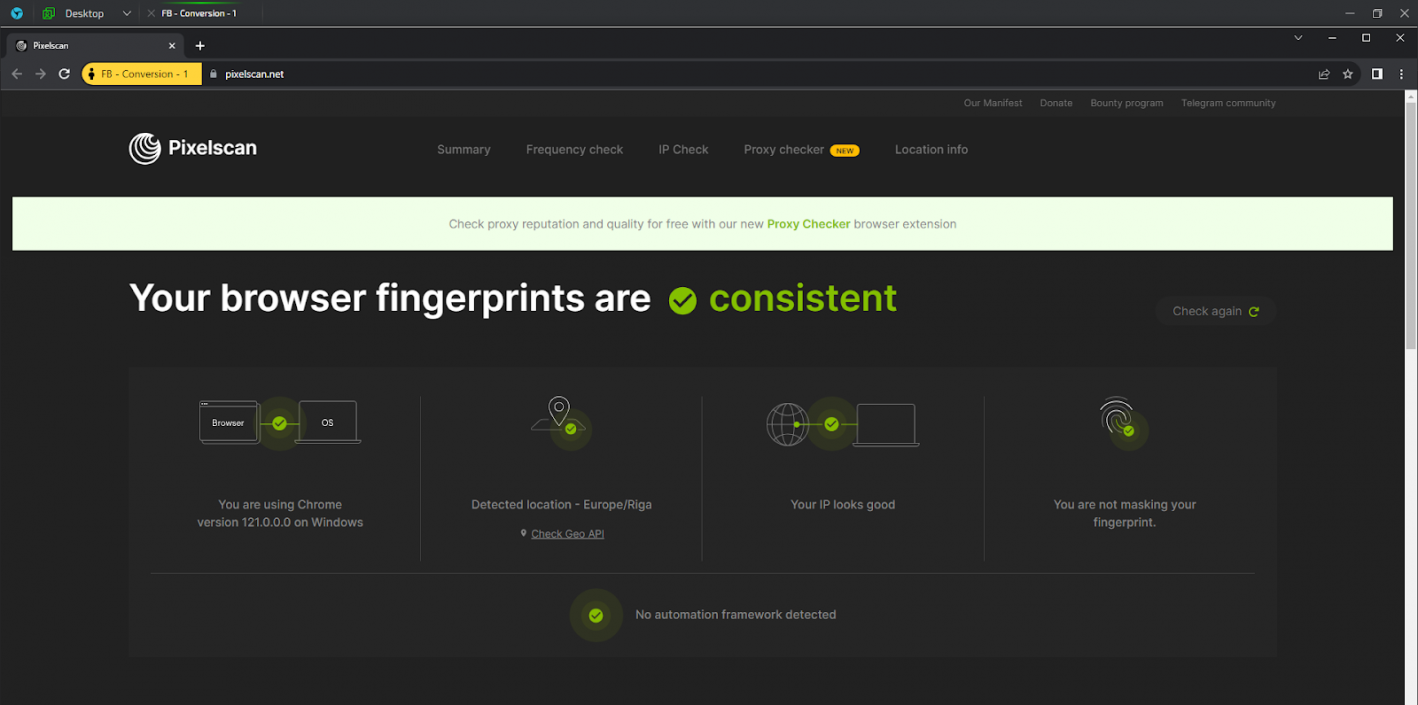Open the Telegram community link
Viewport: 1418px width, 705px height.
[x=1228, y=103]
